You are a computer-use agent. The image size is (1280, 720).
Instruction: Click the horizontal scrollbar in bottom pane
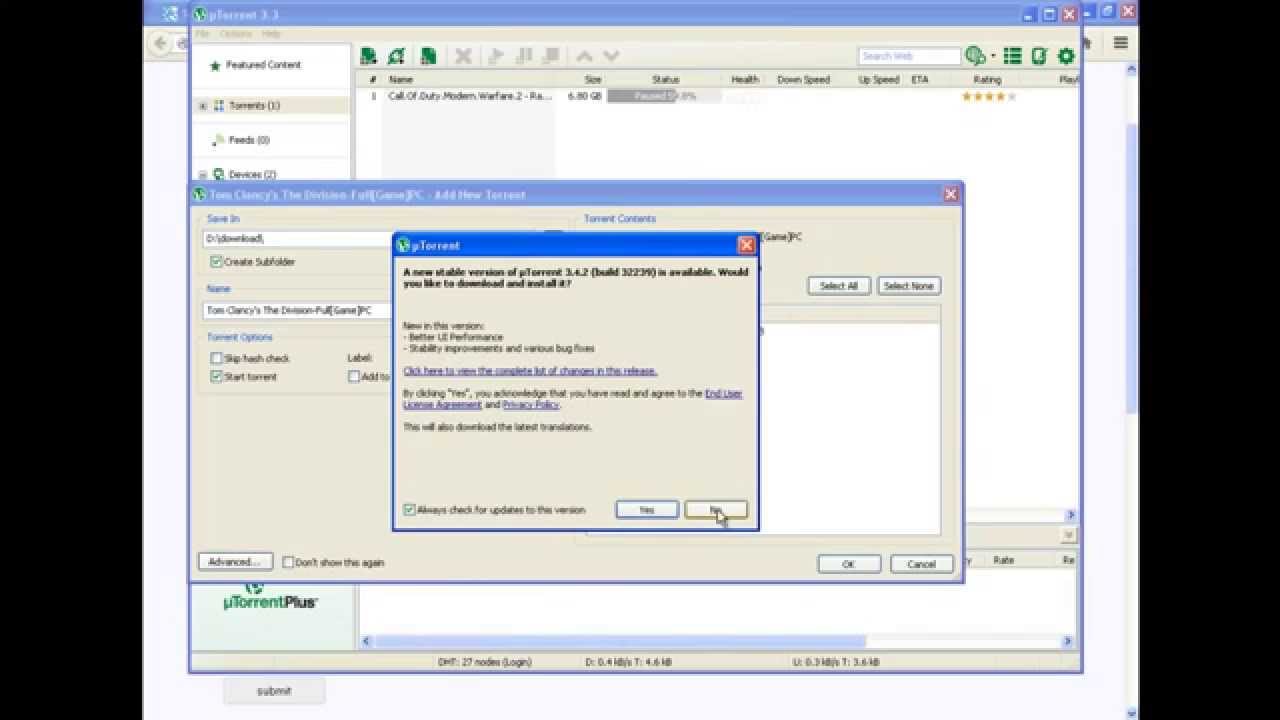tap(715, 641)
